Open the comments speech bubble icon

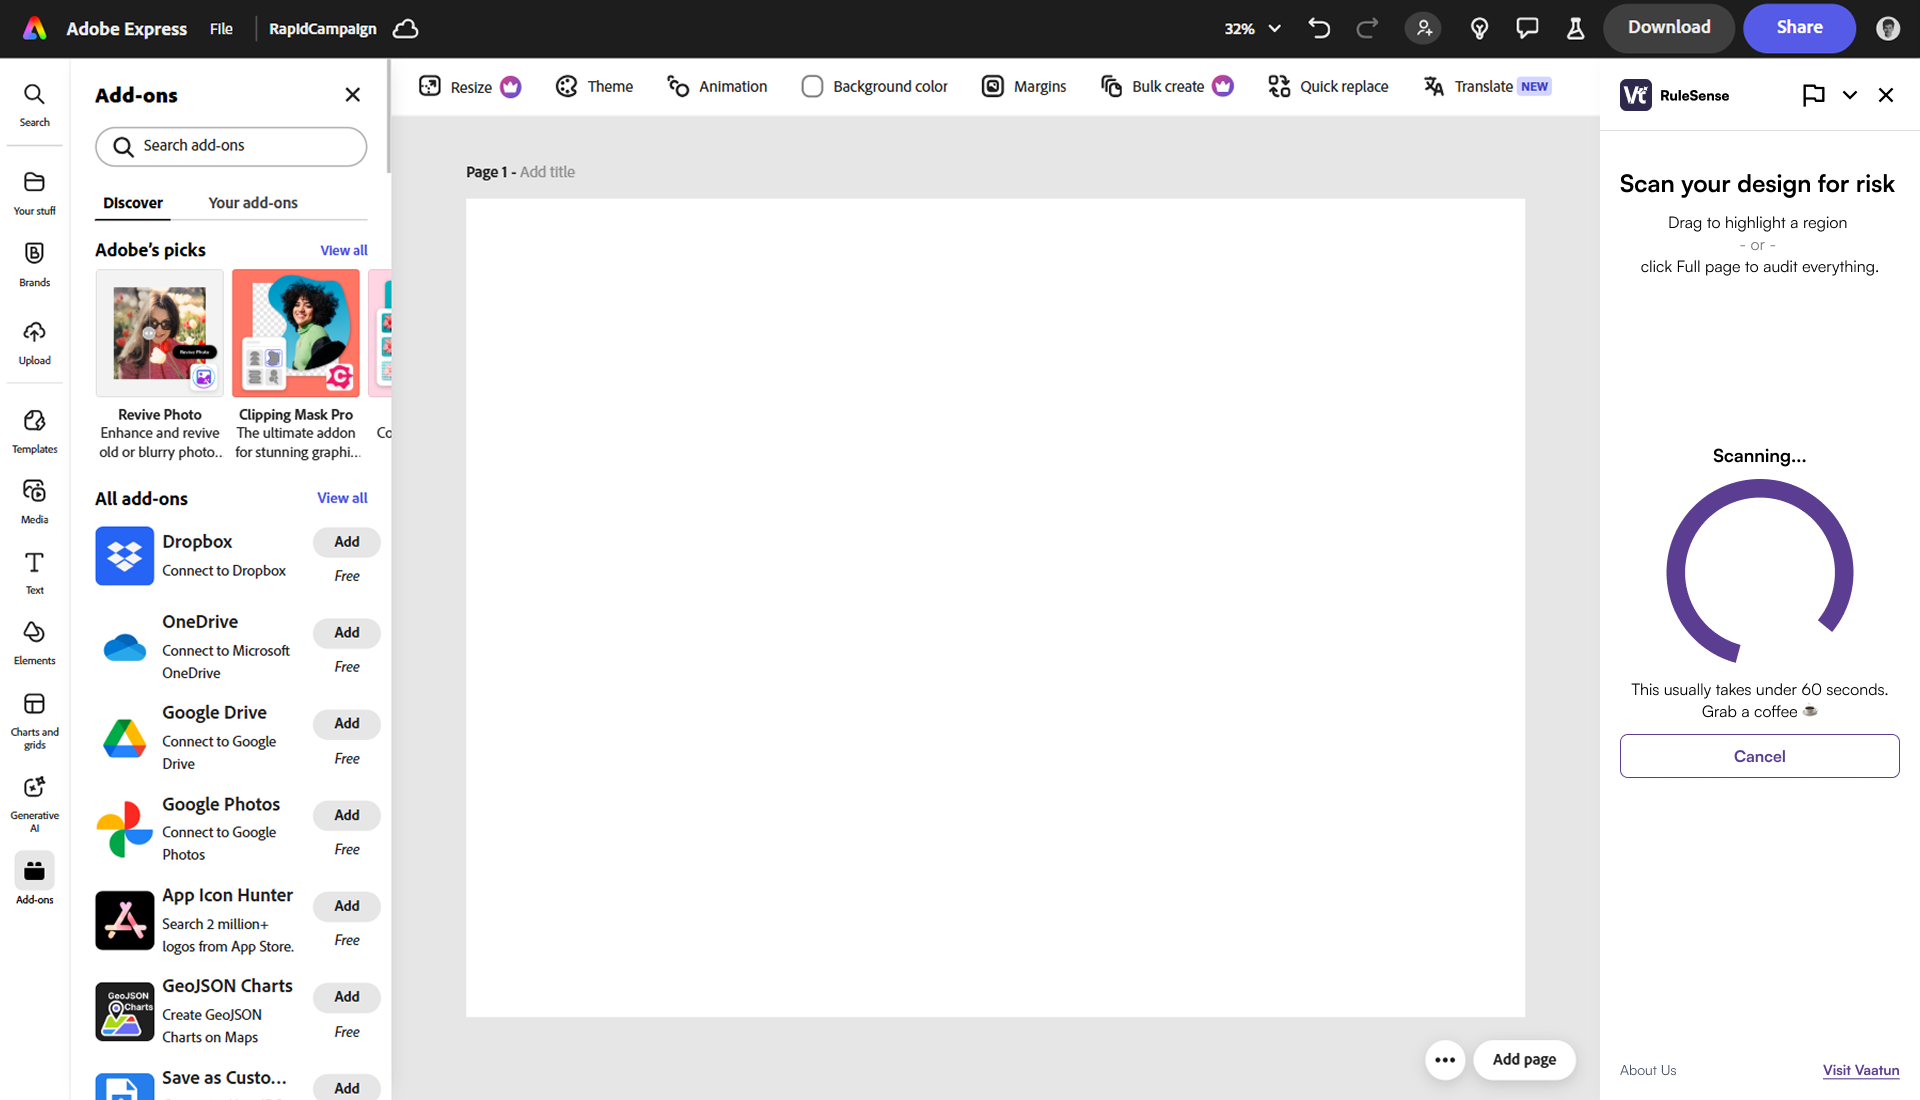coord(1527,28)
